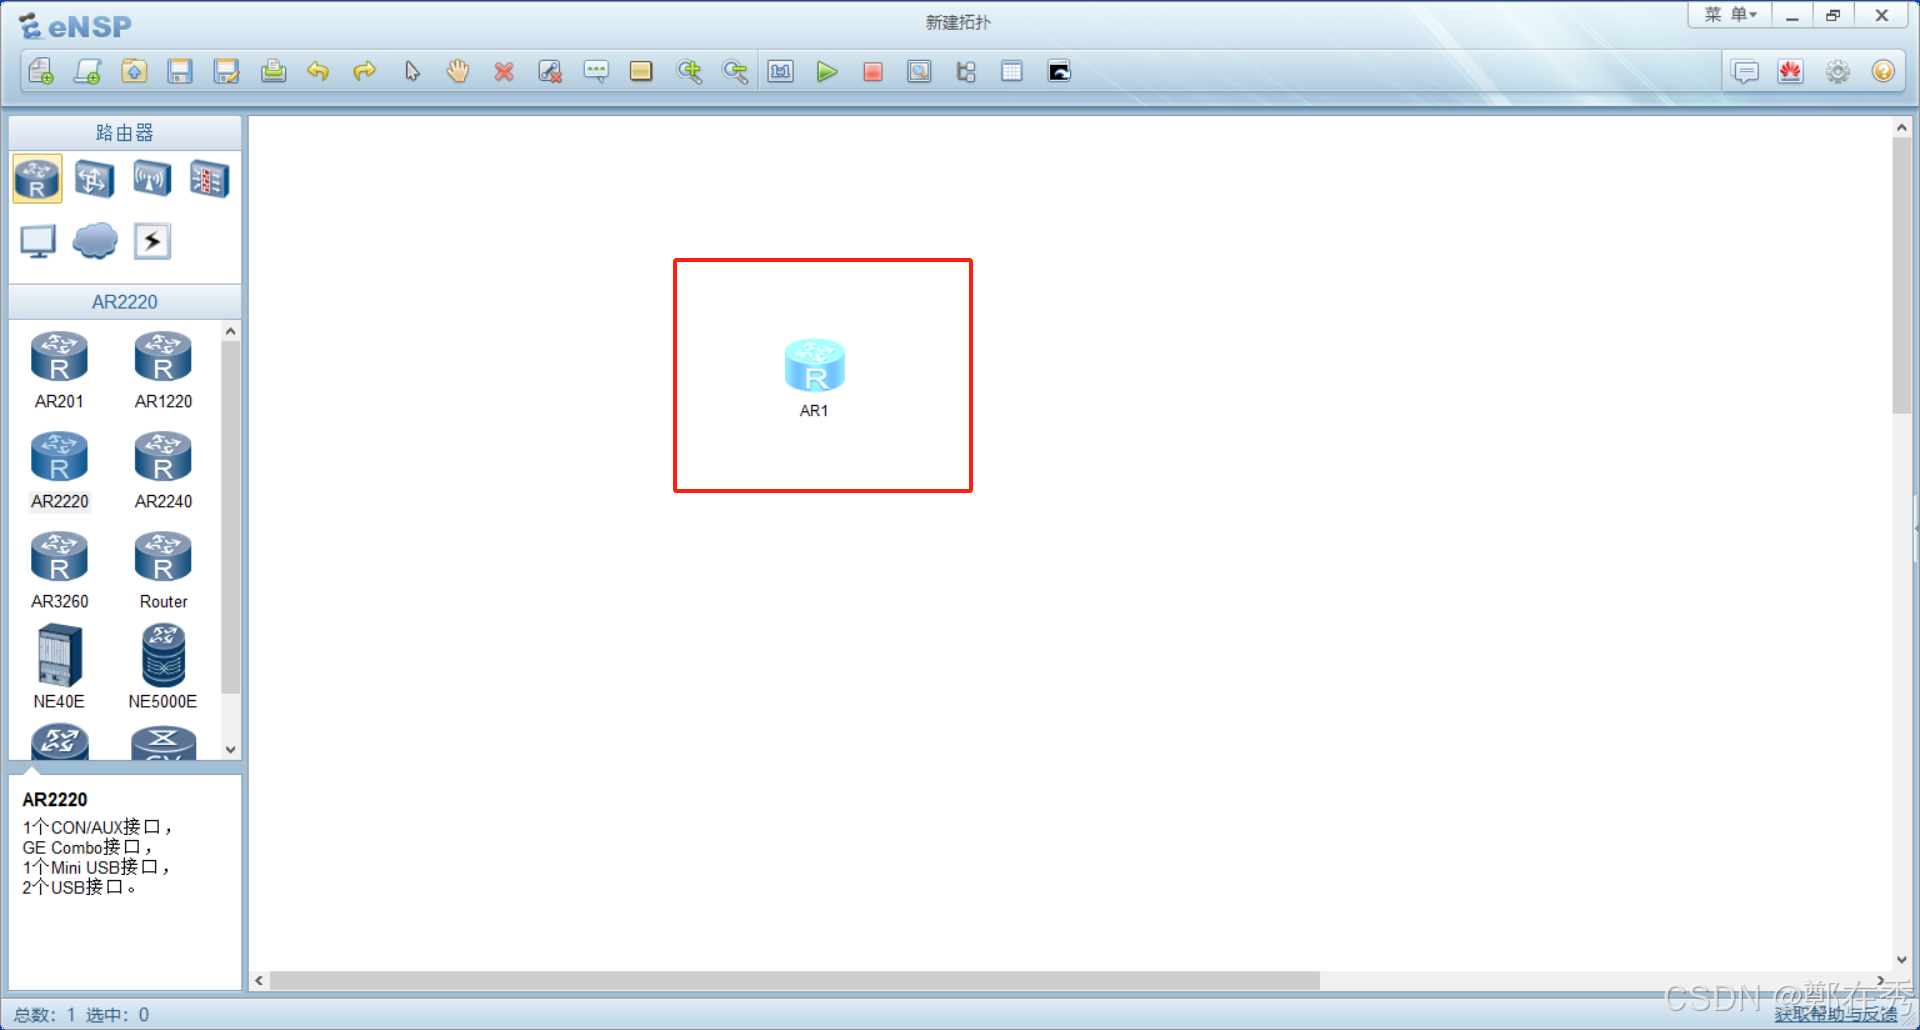The width and height of the screenshot is (1920, 1030).
Task: Stop devices with the red stop button
Action: tap(873, 71)
